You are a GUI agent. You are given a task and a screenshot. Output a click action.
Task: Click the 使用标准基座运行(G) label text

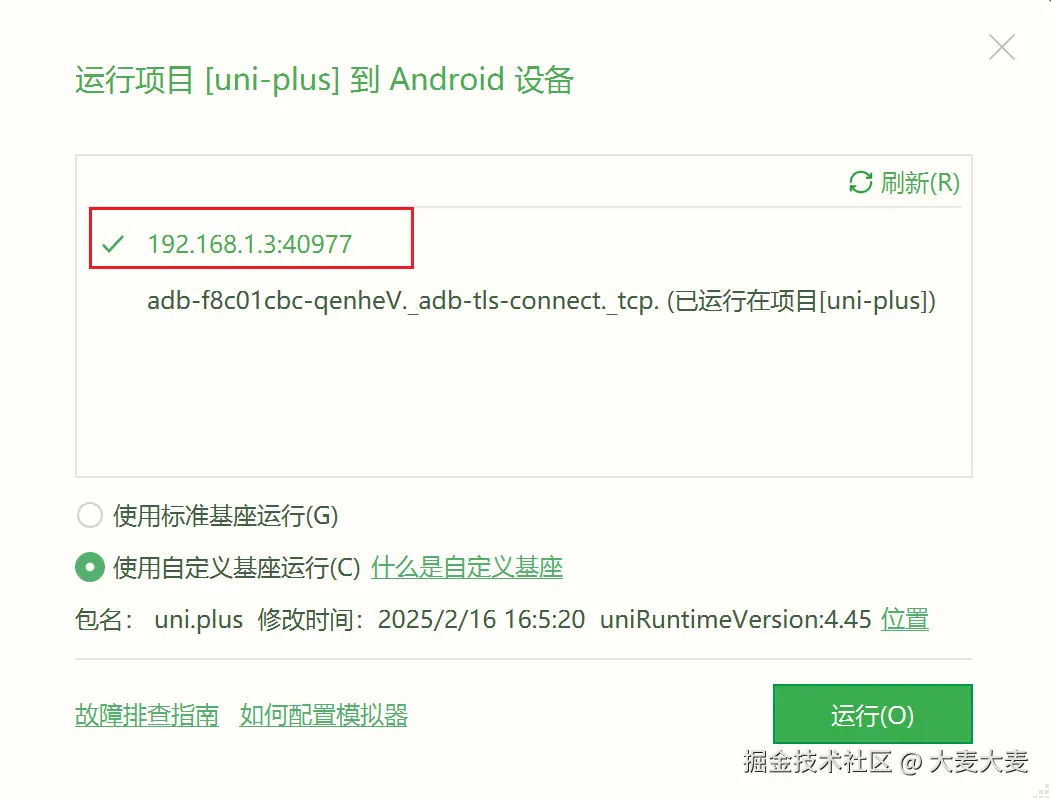pyautogui.click(x=225, y=515)
